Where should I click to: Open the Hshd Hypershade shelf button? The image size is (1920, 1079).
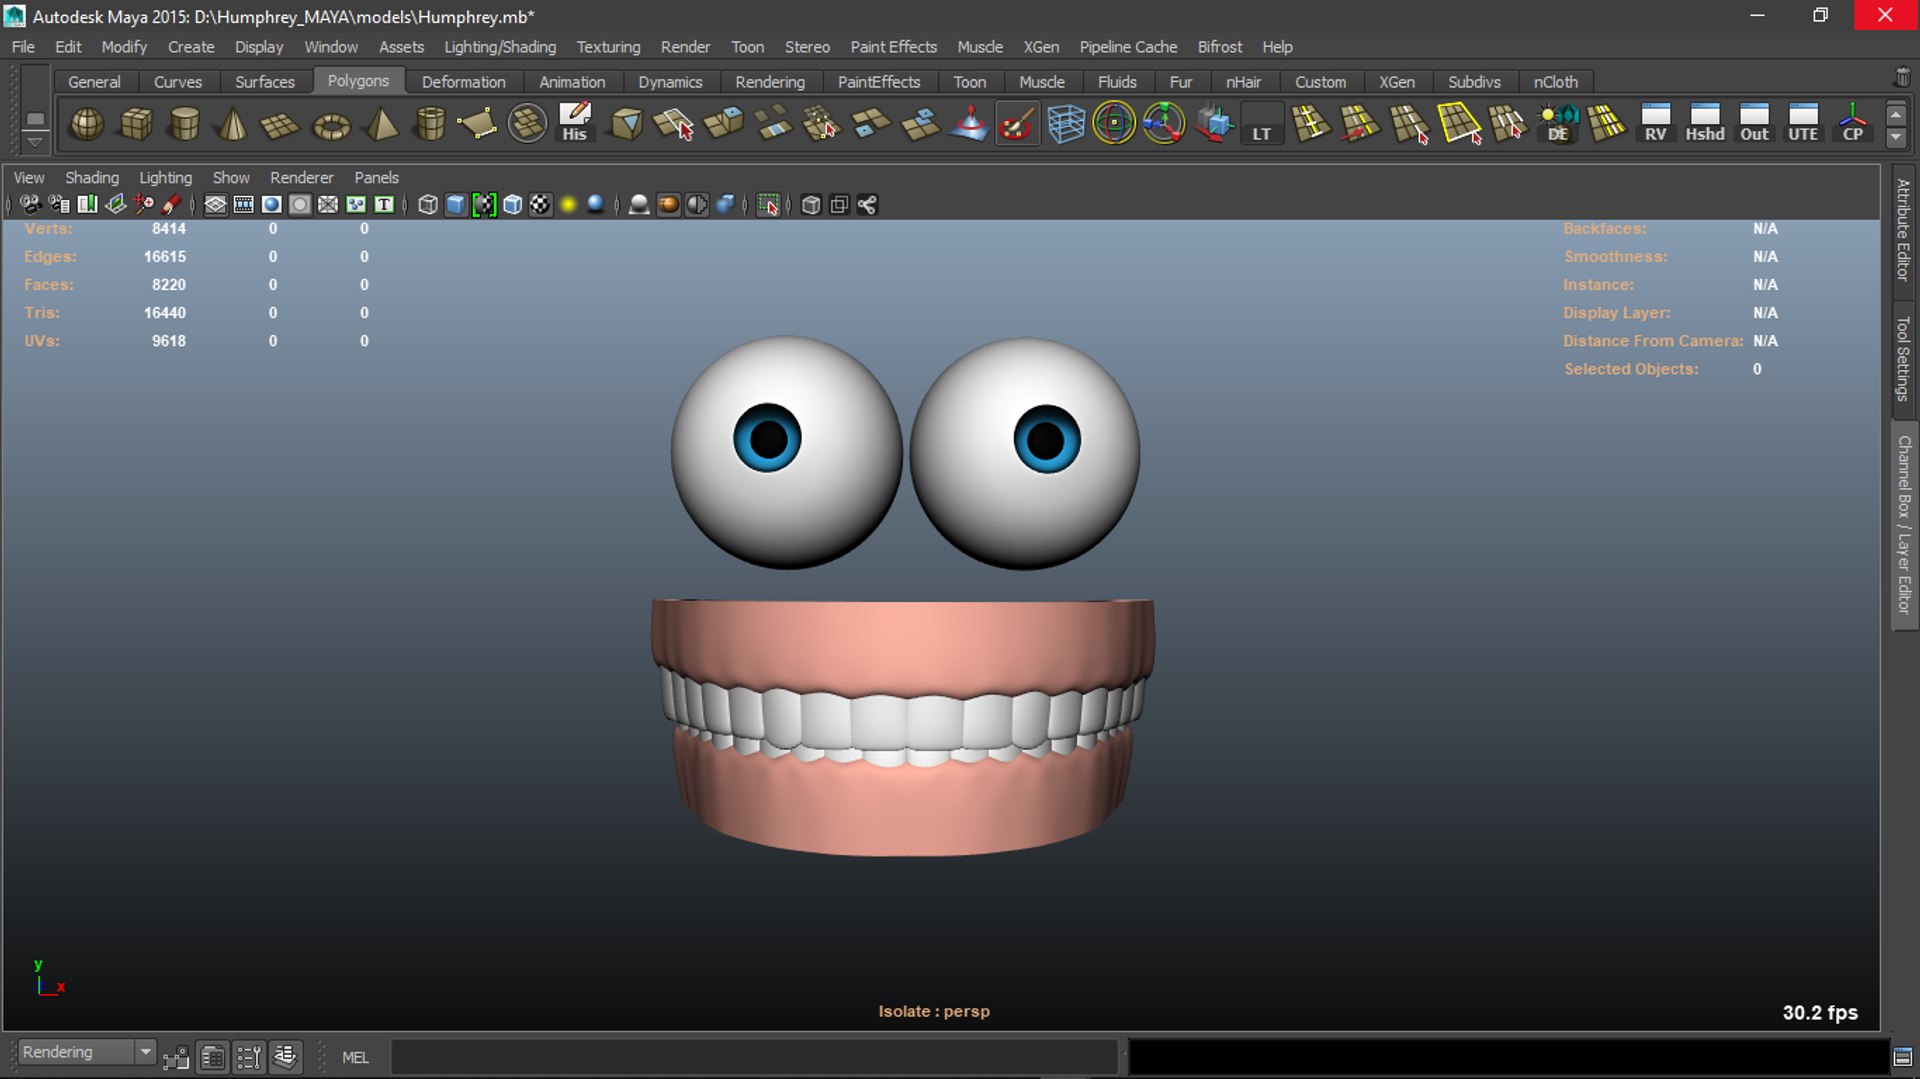pyautogui.click(x=1705, y=124)
